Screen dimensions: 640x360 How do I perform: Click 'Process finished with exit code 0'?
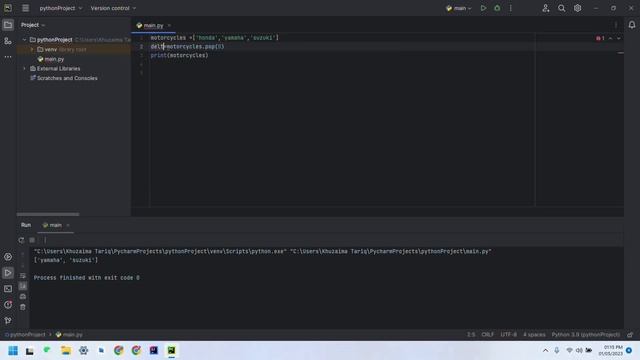[87, 278]
